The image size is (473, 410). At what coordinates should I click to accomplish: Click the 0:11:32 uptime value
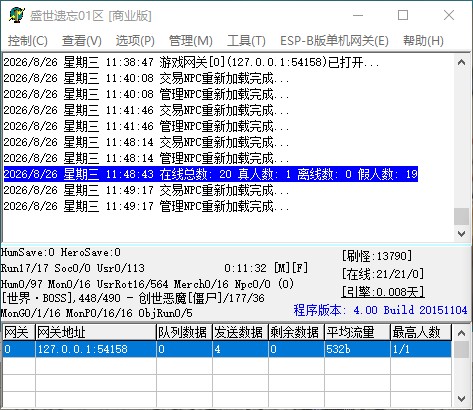click(x=245, y=268)
